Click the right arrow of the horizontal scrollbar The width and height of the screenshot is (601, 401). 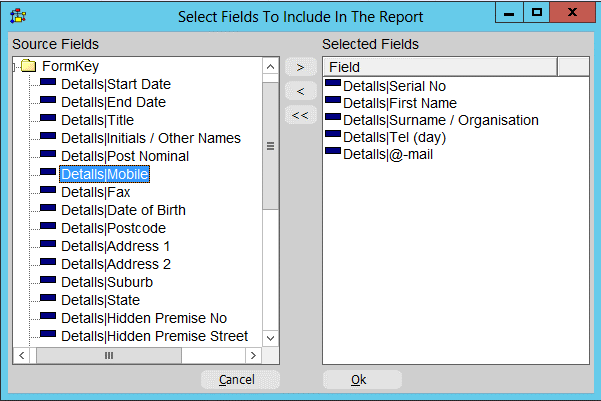253,355
